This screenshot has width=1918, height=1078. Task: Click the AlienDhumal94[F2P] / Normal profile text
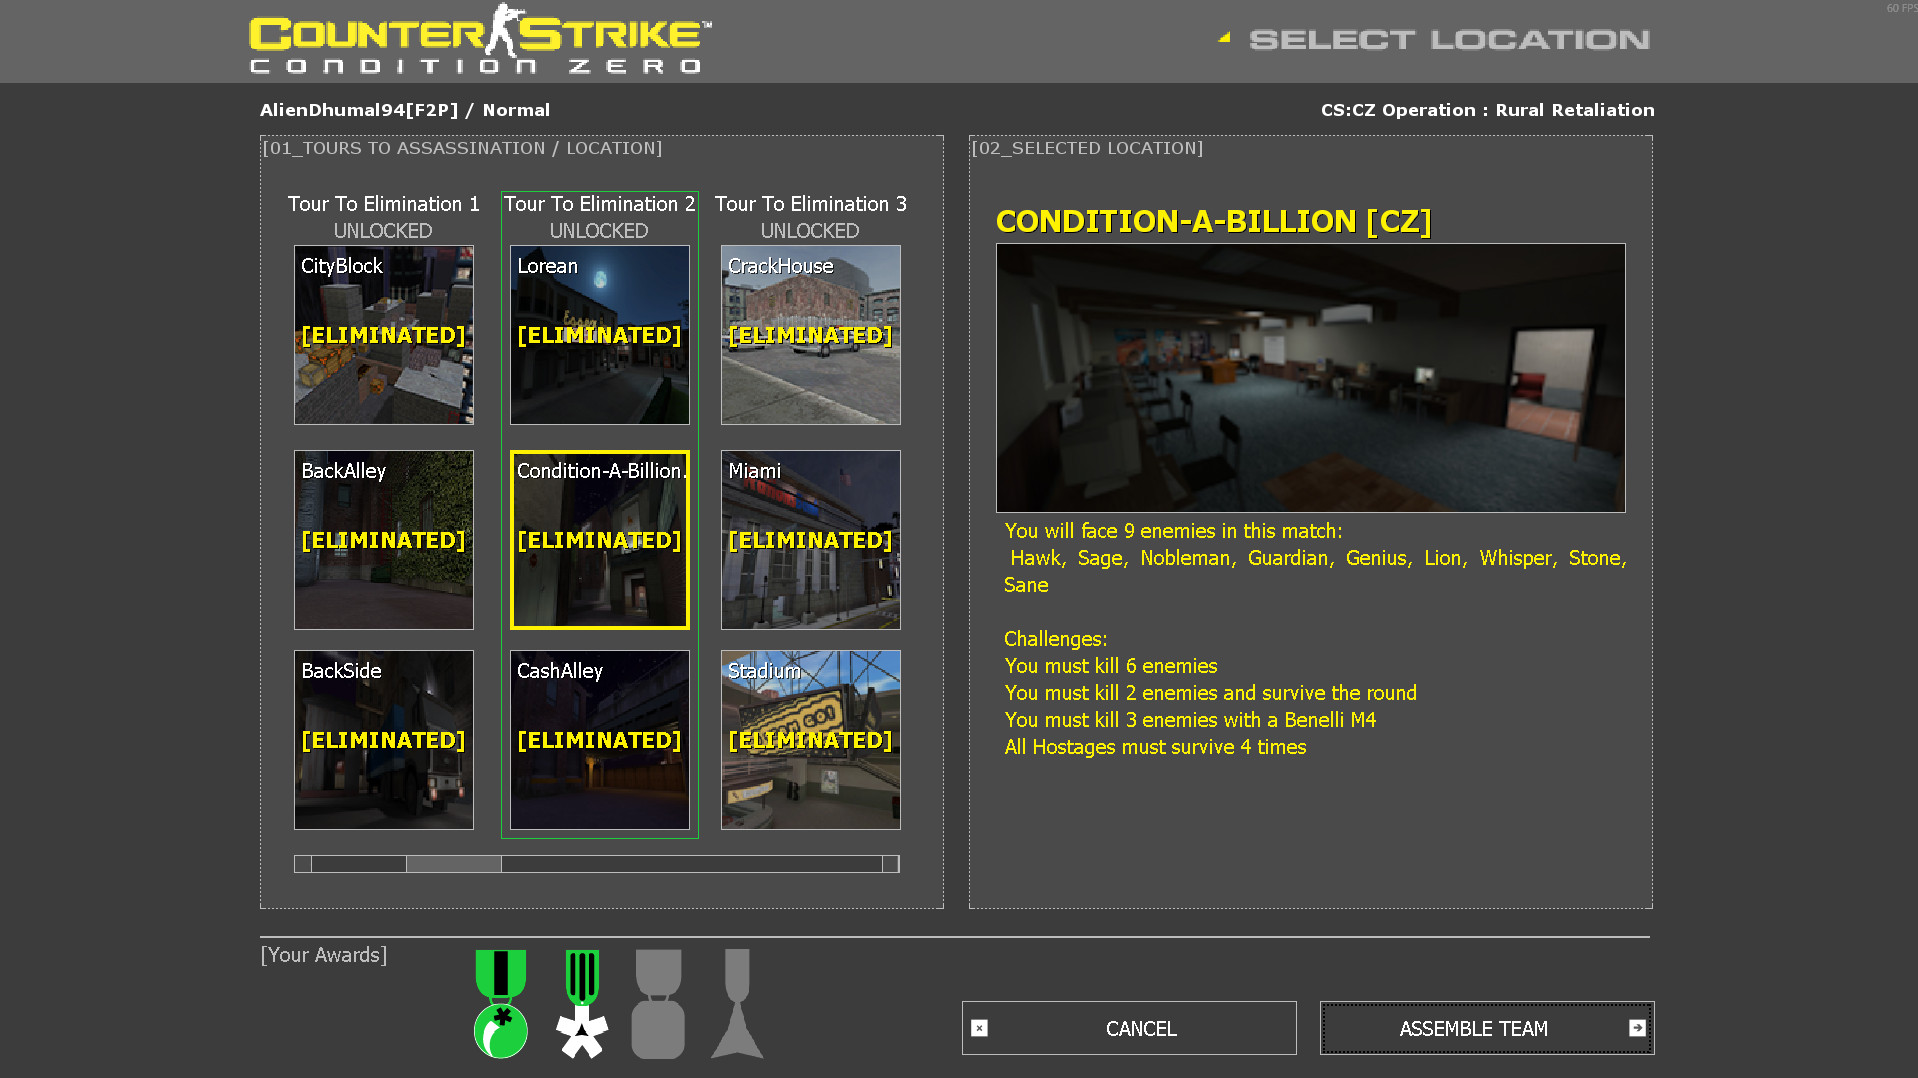pyautogui.click(x=405, y=110)
